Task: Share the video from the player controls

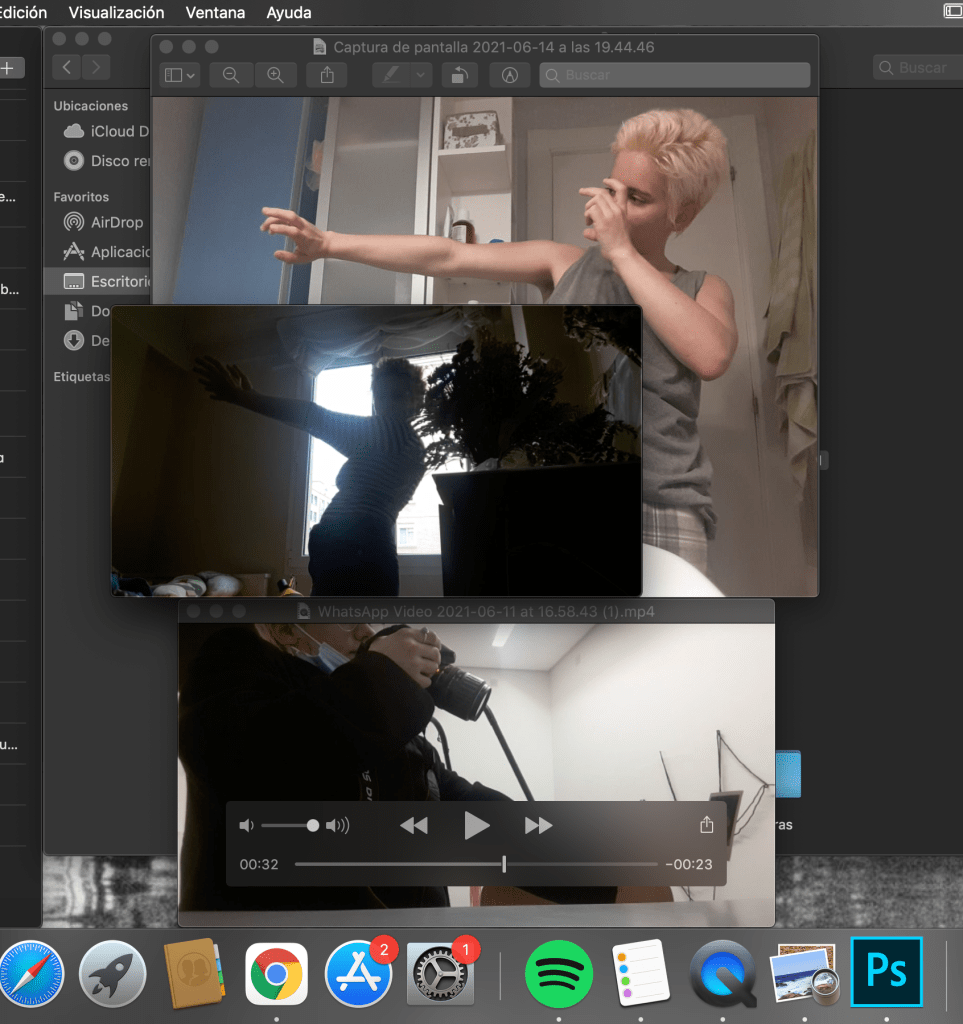Action: click(707, 825)
